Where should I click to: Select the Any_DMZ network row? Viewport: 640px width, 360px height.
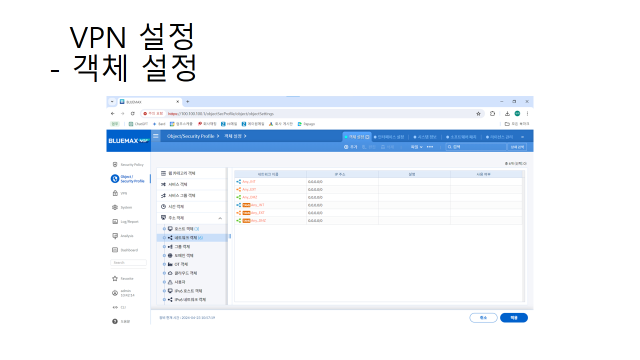[x=378, y=197]
